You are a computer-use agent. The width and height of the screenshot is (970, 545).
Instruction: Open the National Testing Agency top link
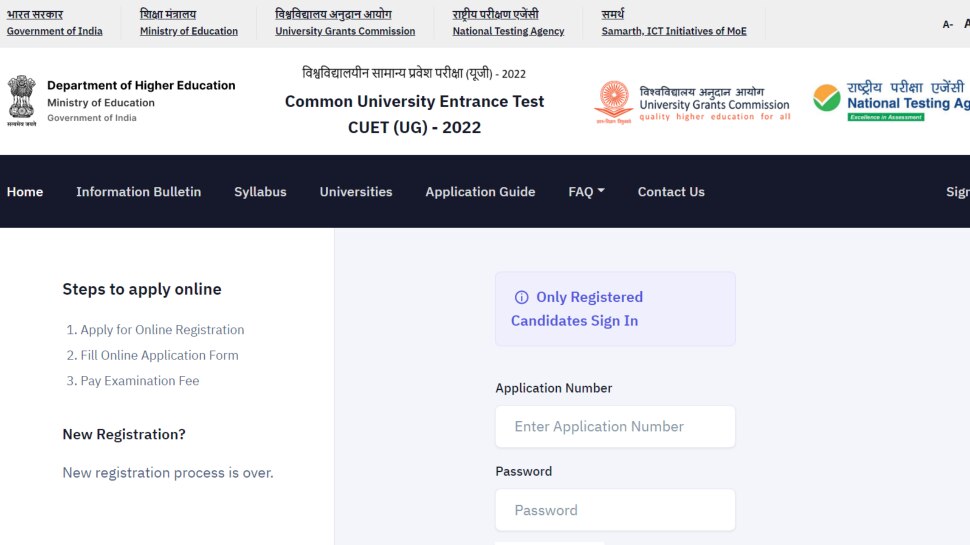(509, 31)
